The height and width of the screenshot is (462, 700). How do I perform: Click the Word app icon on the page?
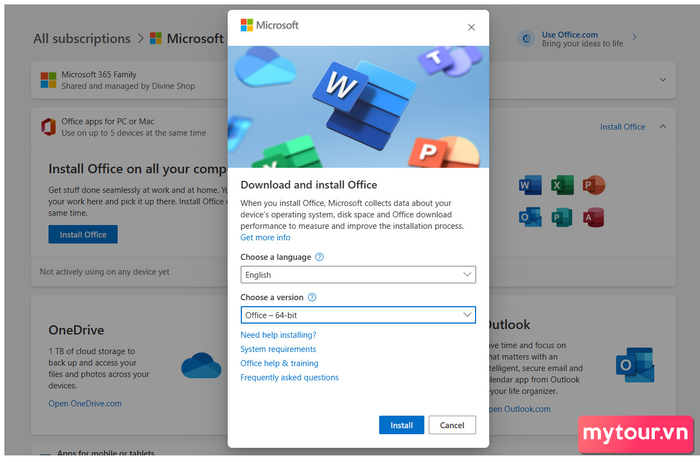pos(530,185)
